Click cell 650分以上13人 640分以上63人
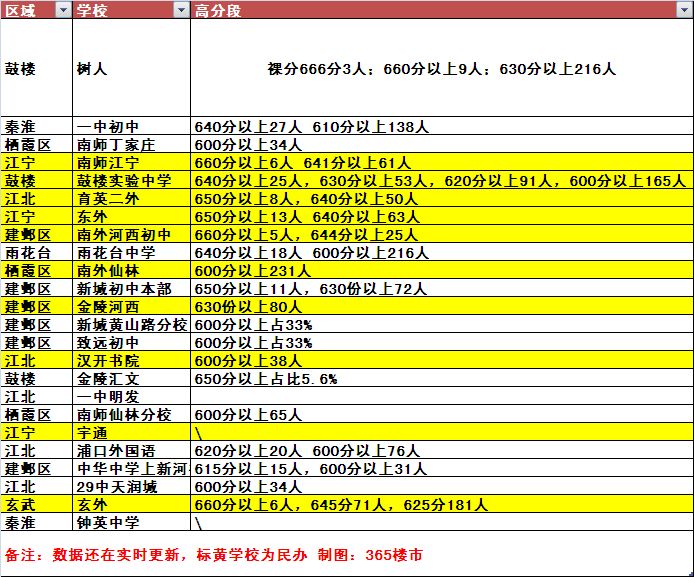 [x=442, y=217]
